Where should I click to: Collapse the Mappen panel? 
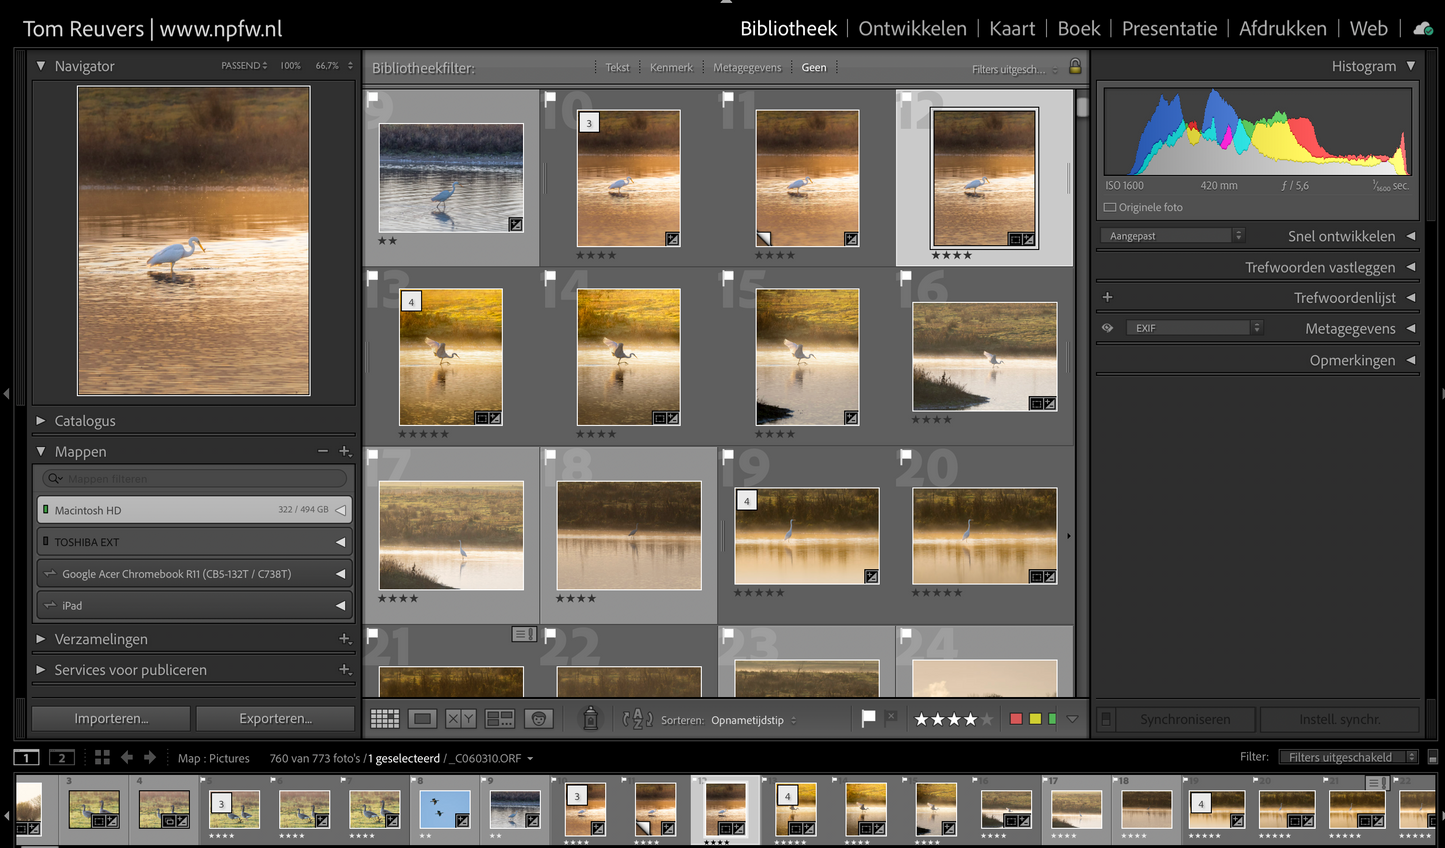(41, 451)
